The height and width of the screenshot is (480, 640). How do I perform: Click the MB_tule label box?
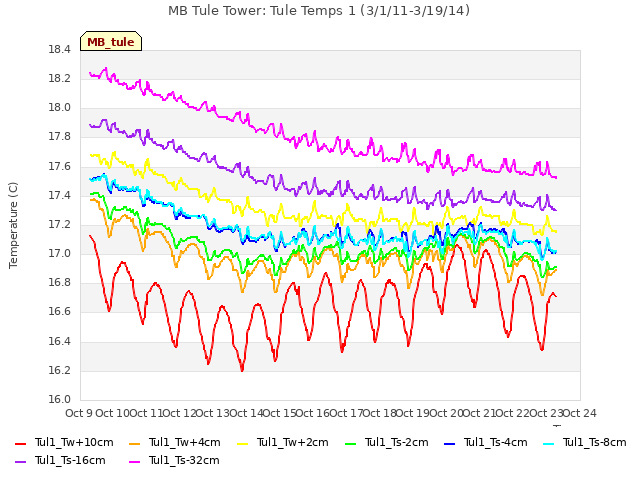pos(111,41)
